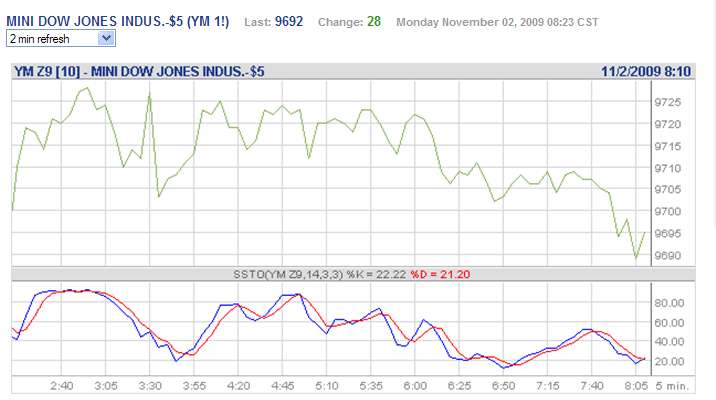Click the Change: label
This screenshot has width=716, height=400.
pos(341,22)
